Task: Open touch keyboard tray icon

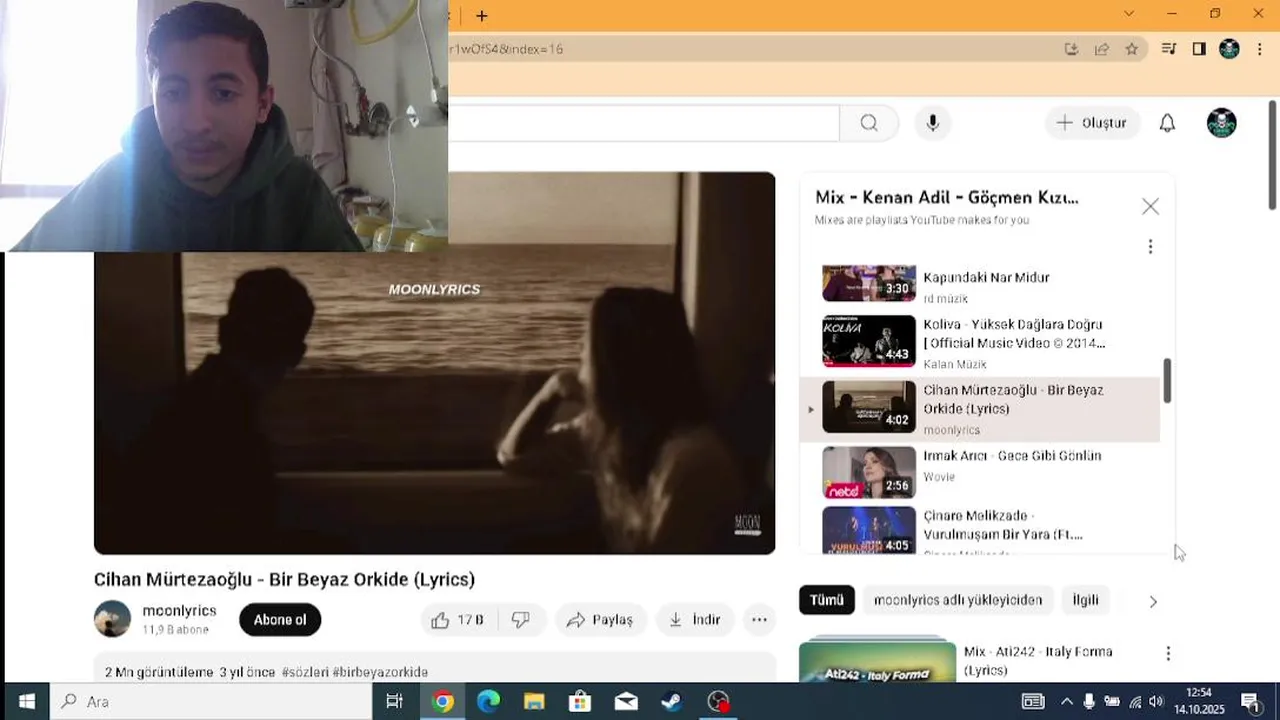Action: pos(1033,701)
